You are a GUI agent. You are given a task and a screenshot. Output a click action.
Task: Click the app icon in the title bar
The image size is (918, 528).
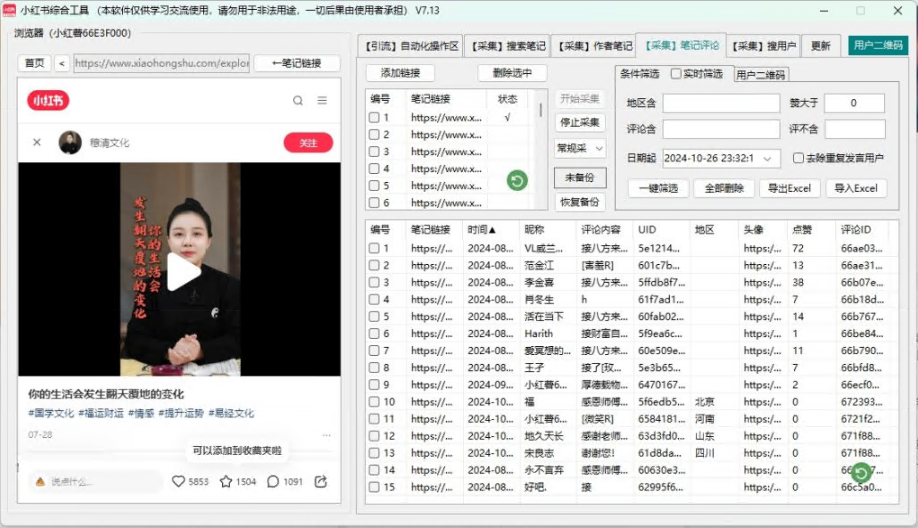pos(9,10)
